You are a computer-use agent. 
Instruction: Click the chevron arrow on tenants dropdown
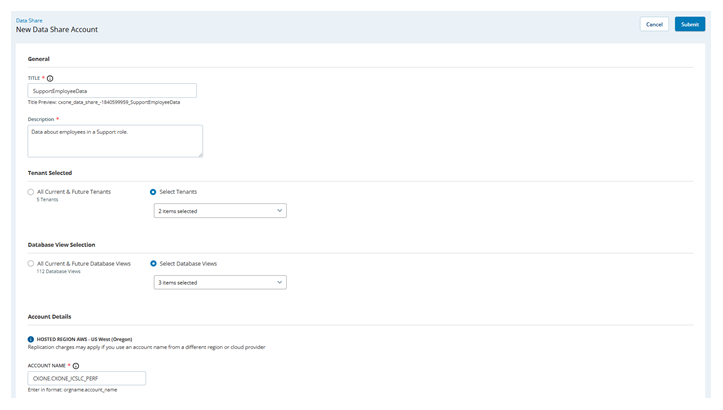[x=279, y=211]
